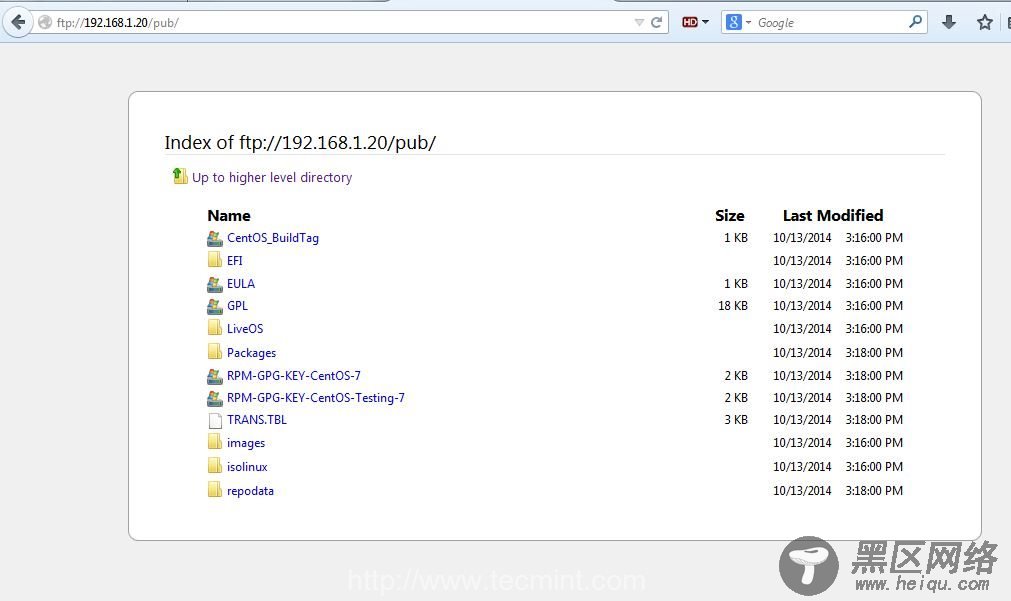This screenshot has height=601, width=1011.
Task: Click the red HD toolbar icon
Action: click(690, 22)
